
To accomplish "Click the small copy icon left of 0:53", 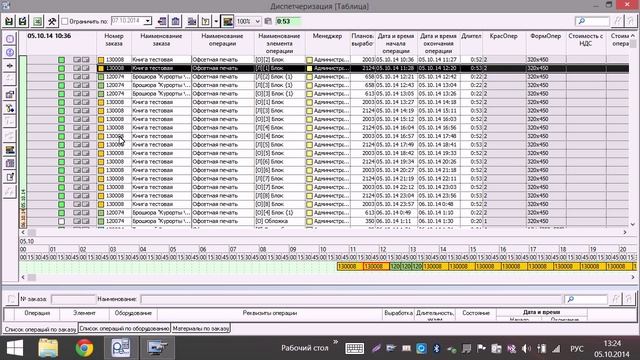I will click(268, 21).
